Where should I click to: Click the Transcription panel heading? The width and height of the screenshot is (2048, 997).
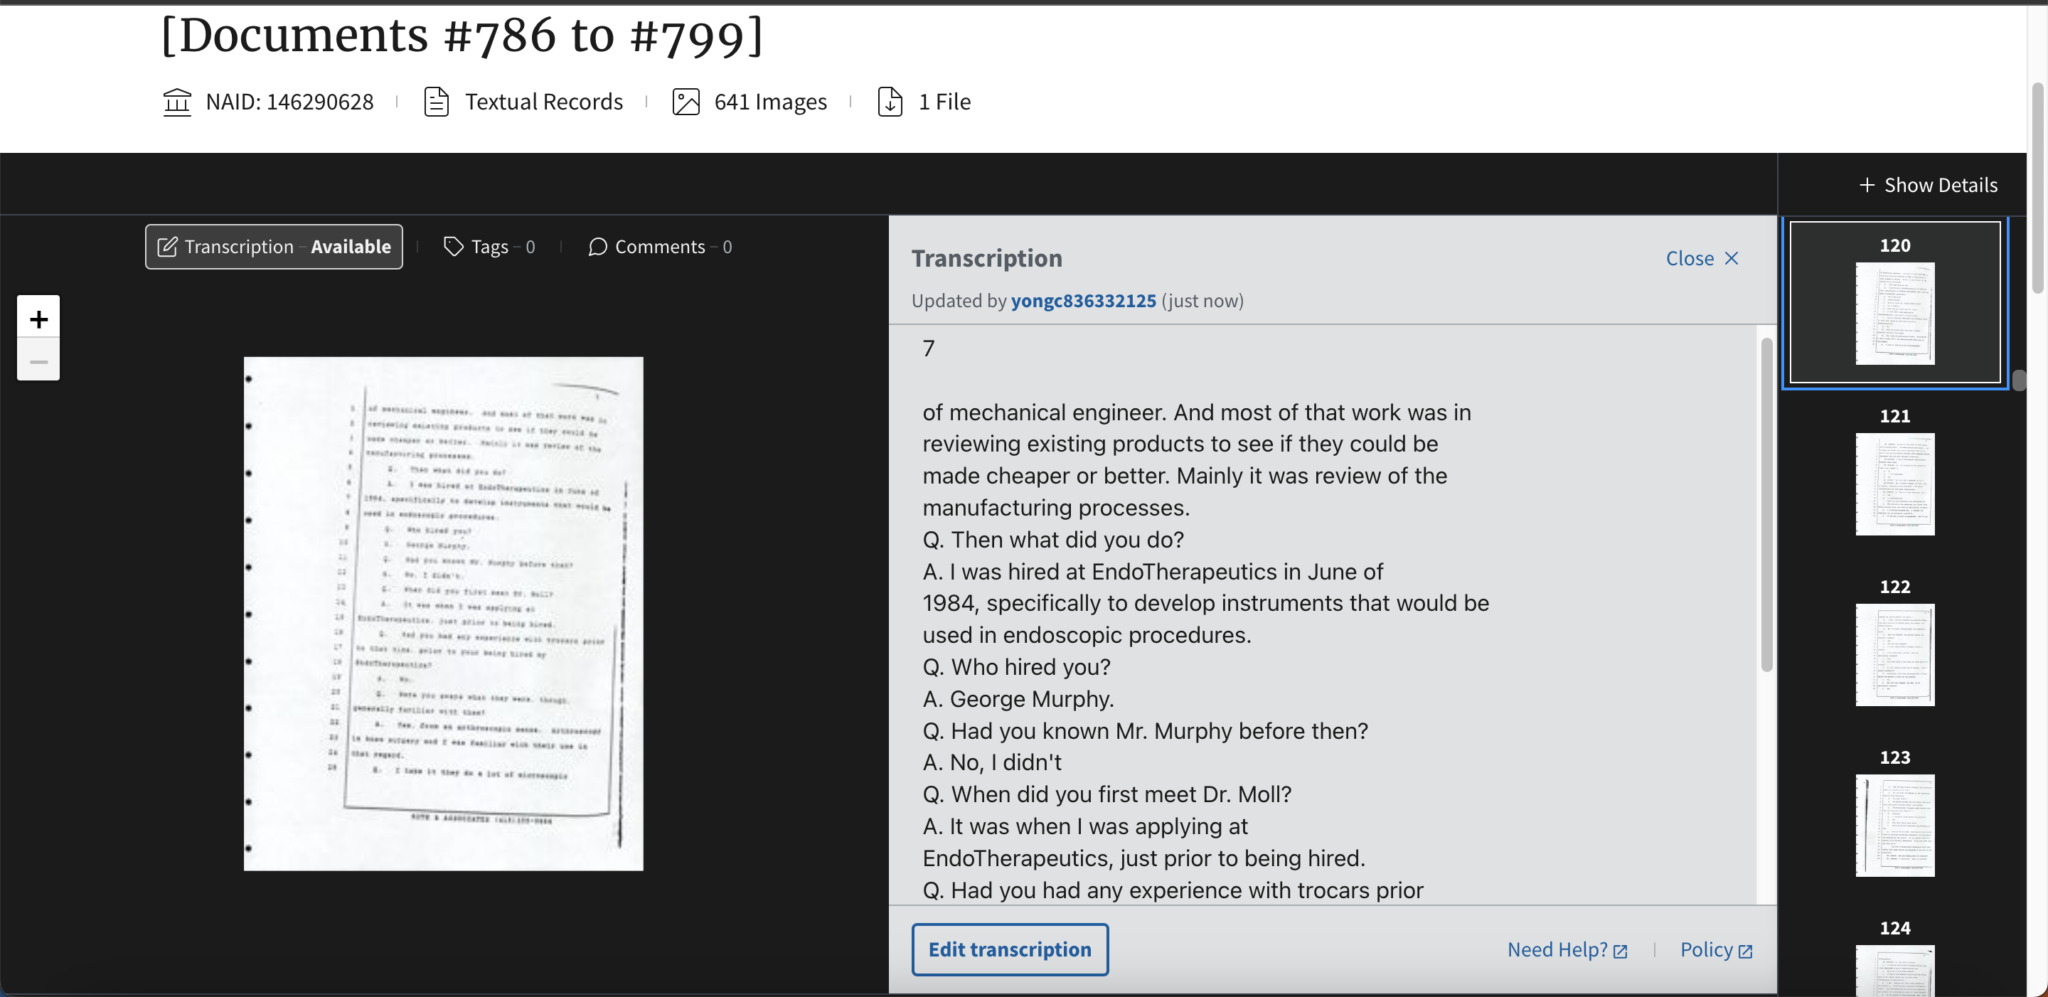pyautogui.click(x=987, y=258)
